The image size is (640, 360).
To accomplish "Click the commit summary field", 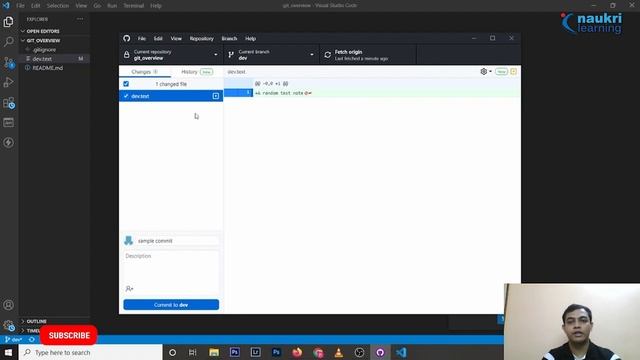I will (177, 241).
